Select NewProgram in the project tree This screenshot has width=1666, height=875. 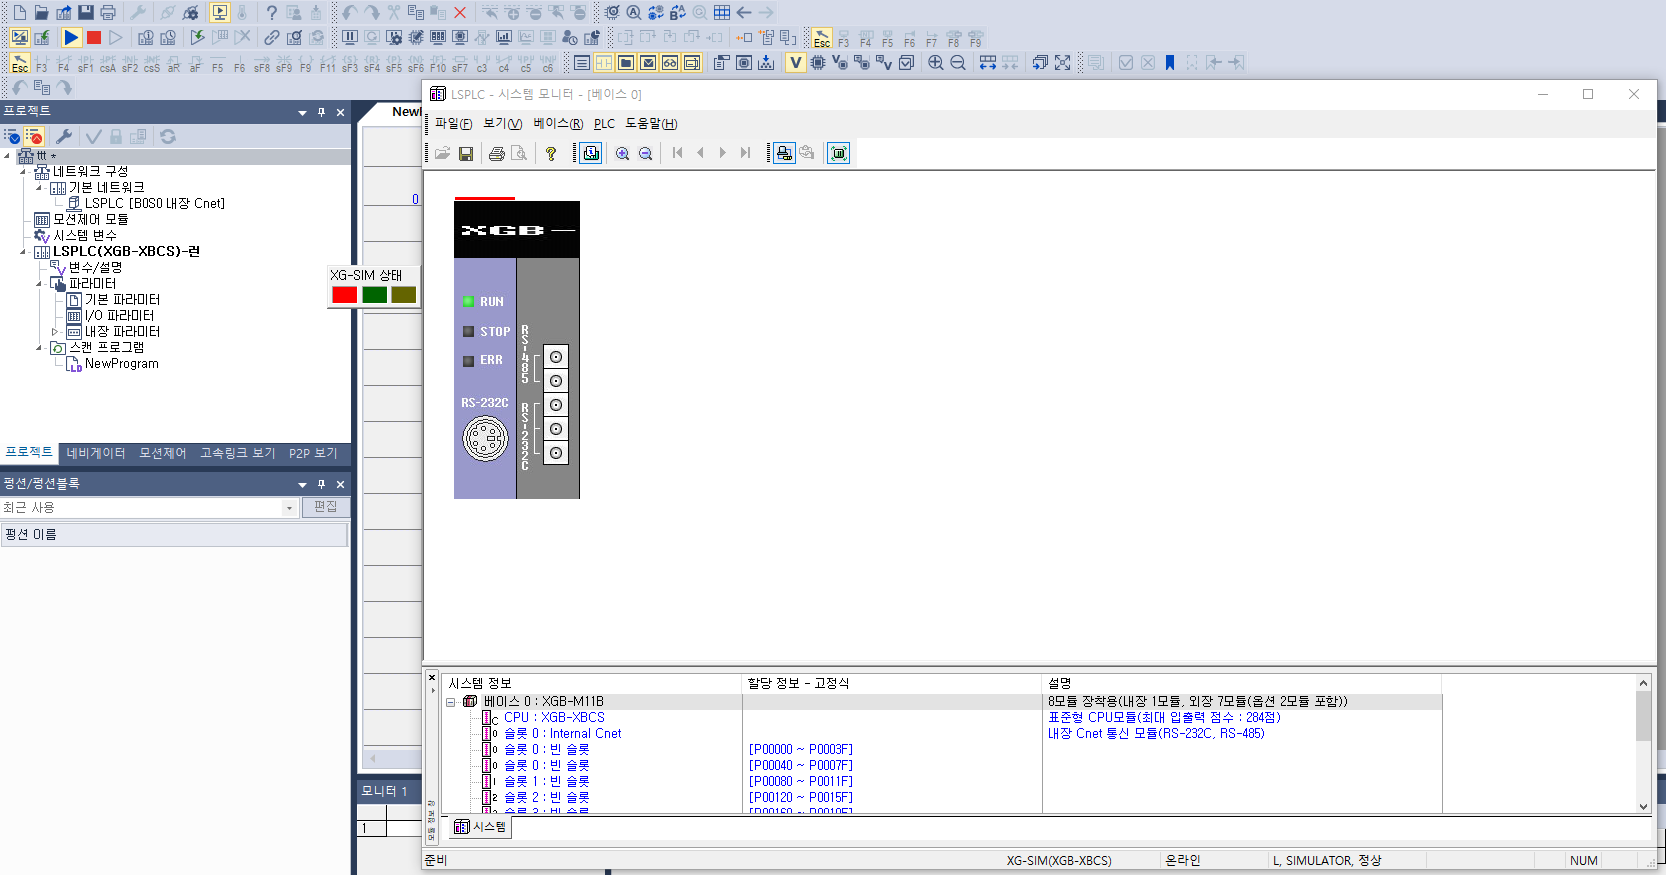click(x=121, y=364)
